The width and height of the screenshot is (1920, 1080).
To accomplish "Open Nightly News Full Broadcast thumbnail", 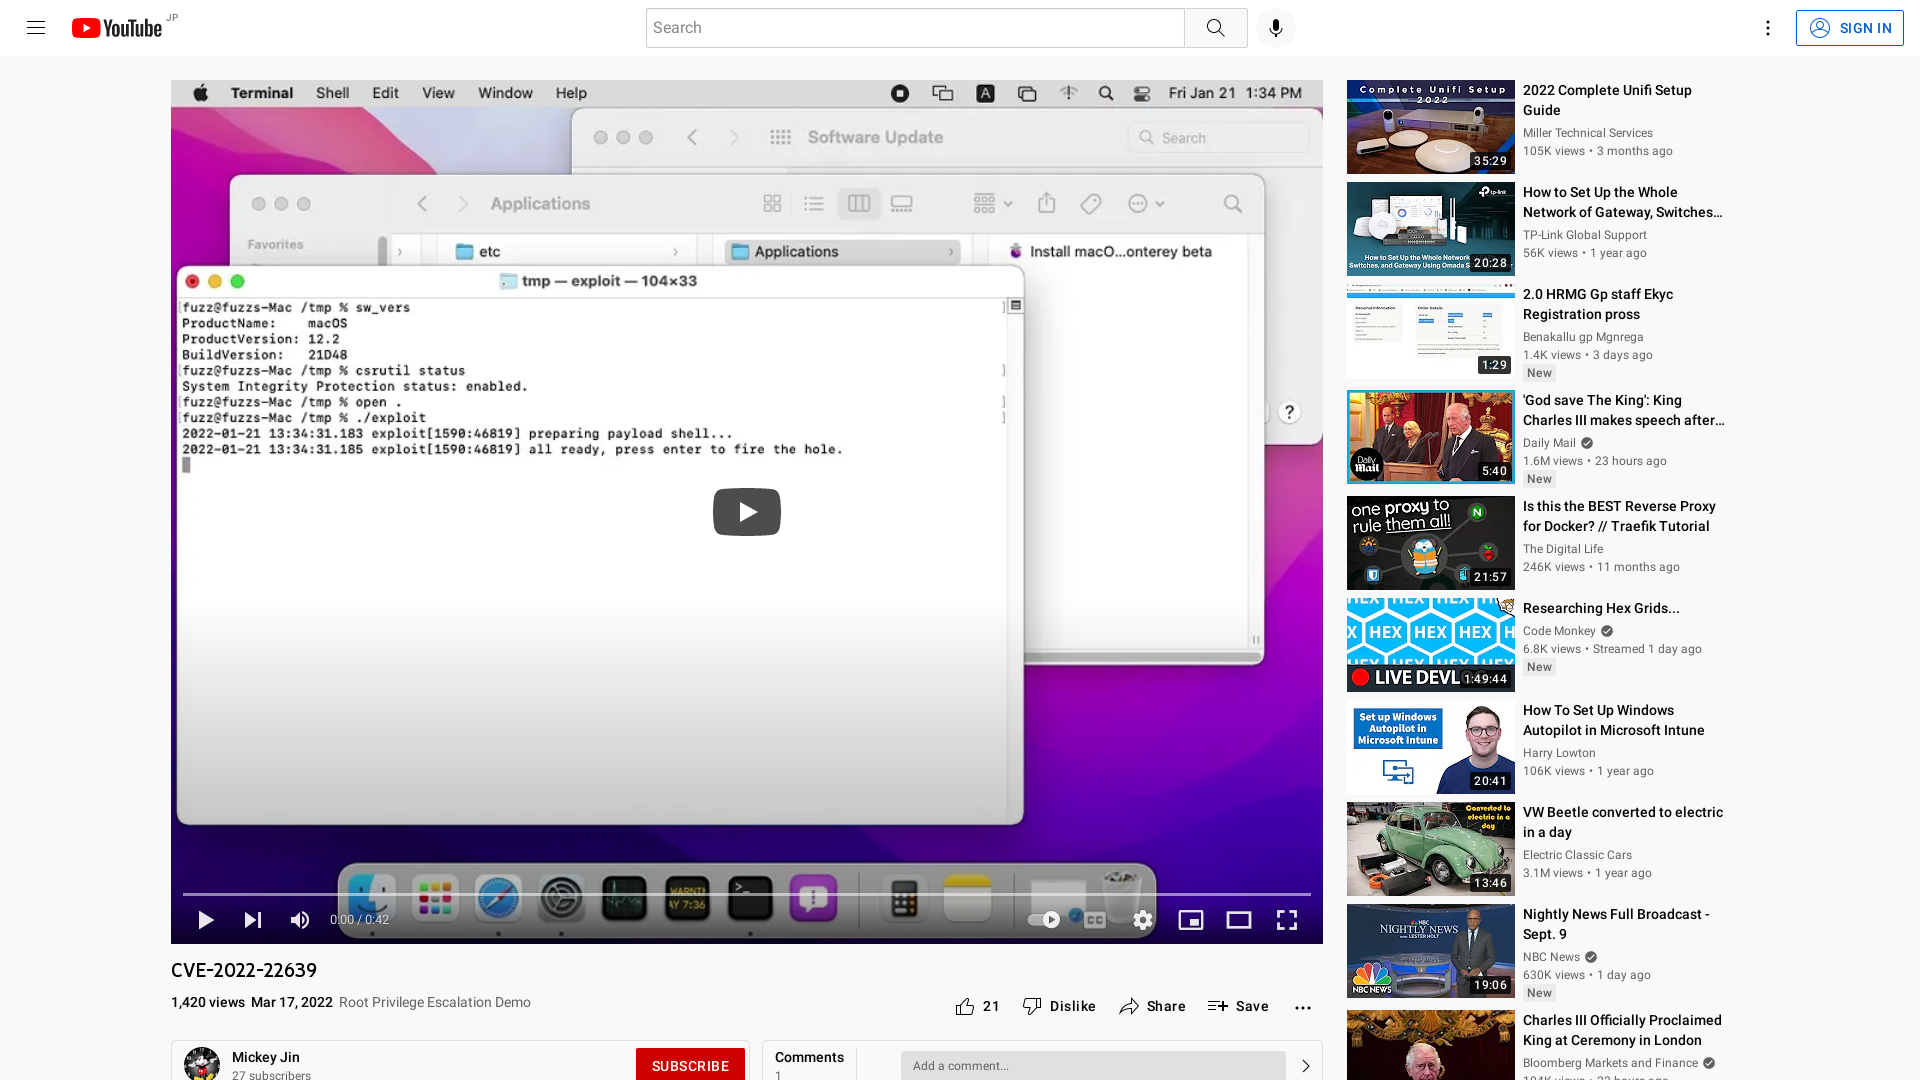I will coord(1430,951).
